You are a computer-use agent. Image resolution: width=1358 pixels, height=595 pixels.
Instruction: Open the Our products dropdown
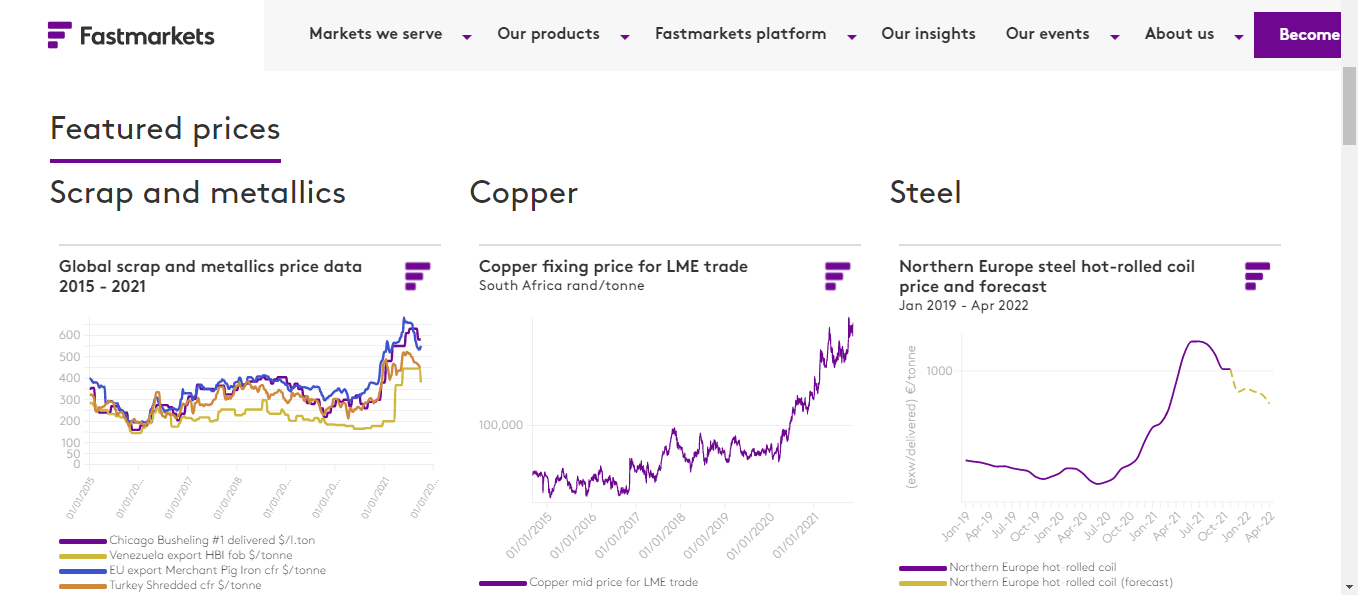tap(549, 33)
